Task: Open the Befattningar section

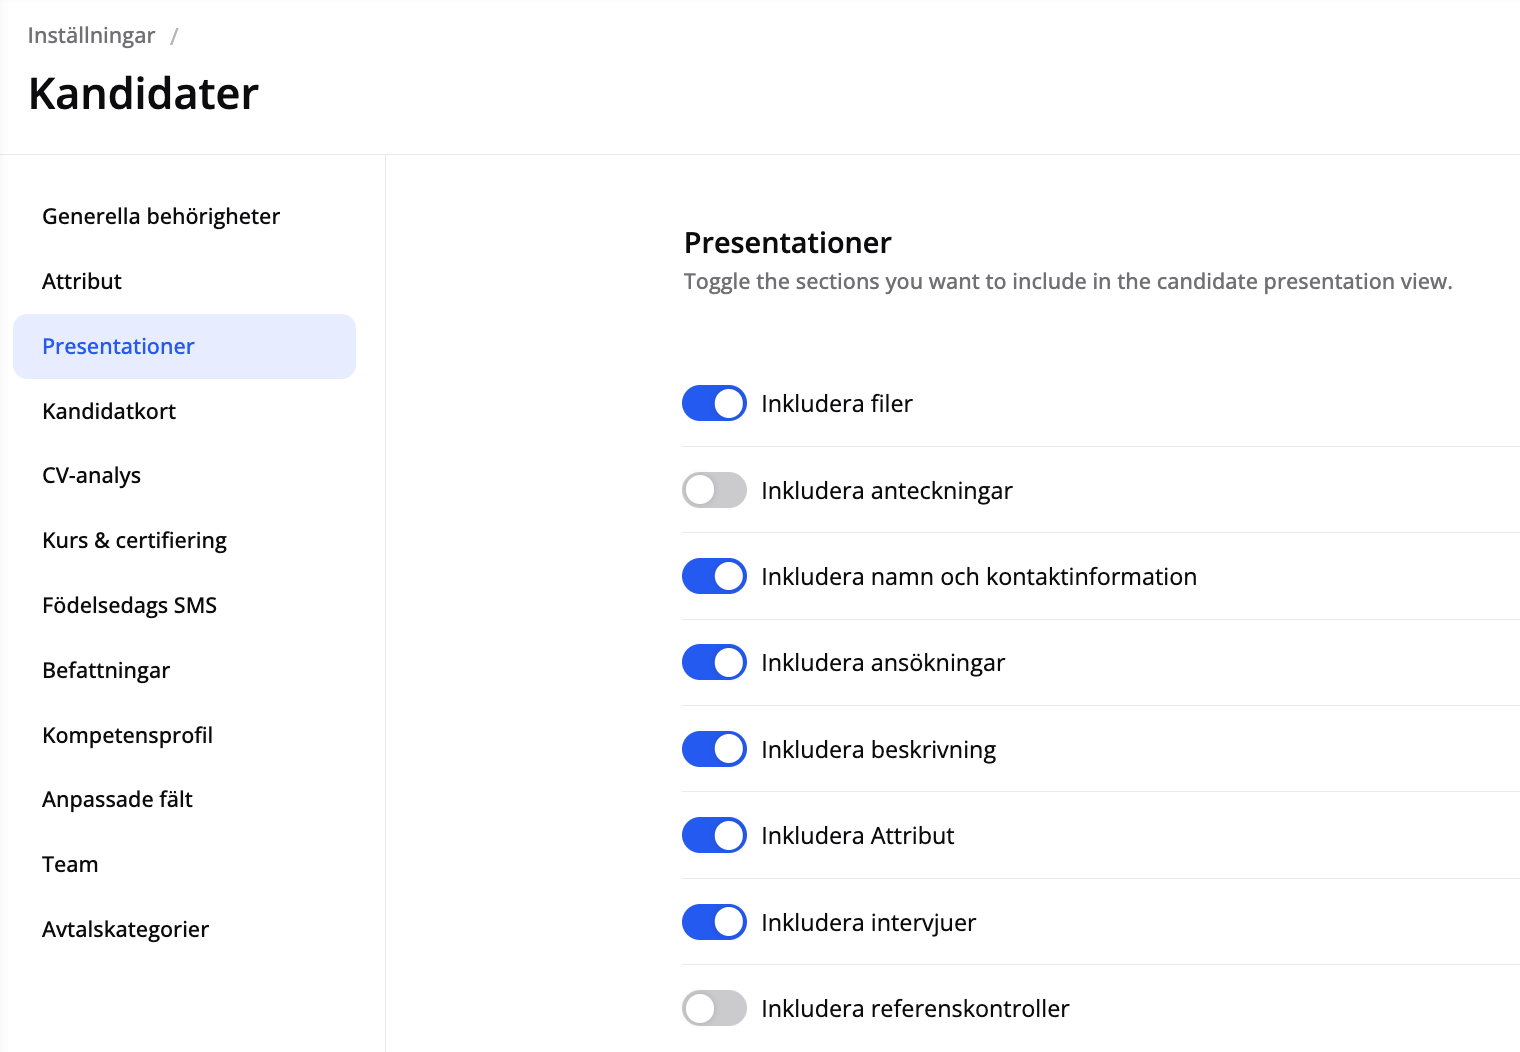Action: coord(106,670)
